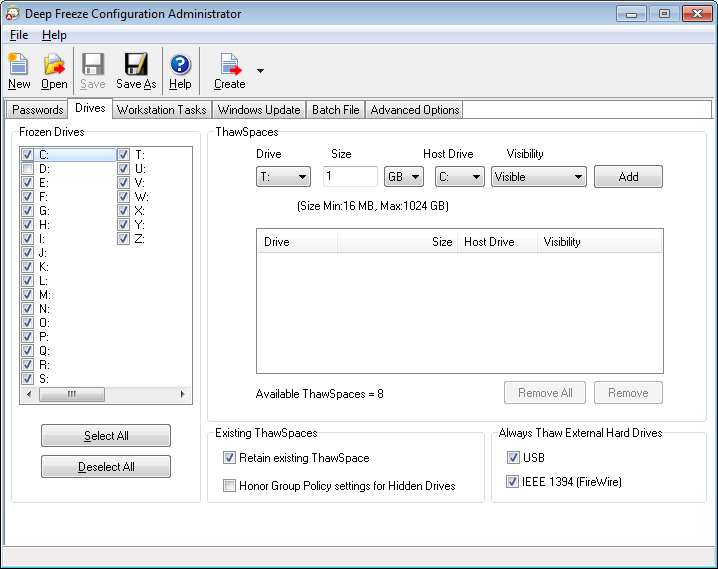Click the Remove button
Image resolution: width=718 pixels, height=569 pixels.
tap(628, 393)
